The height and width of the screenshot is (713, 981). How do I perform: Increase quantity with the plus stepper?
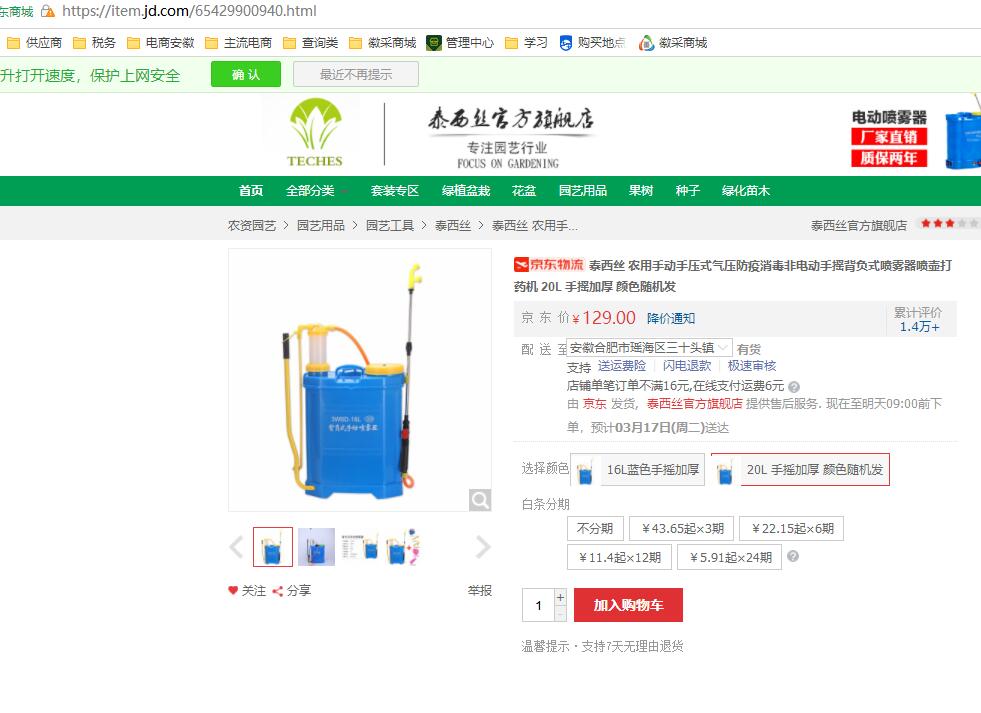[561, 597]
